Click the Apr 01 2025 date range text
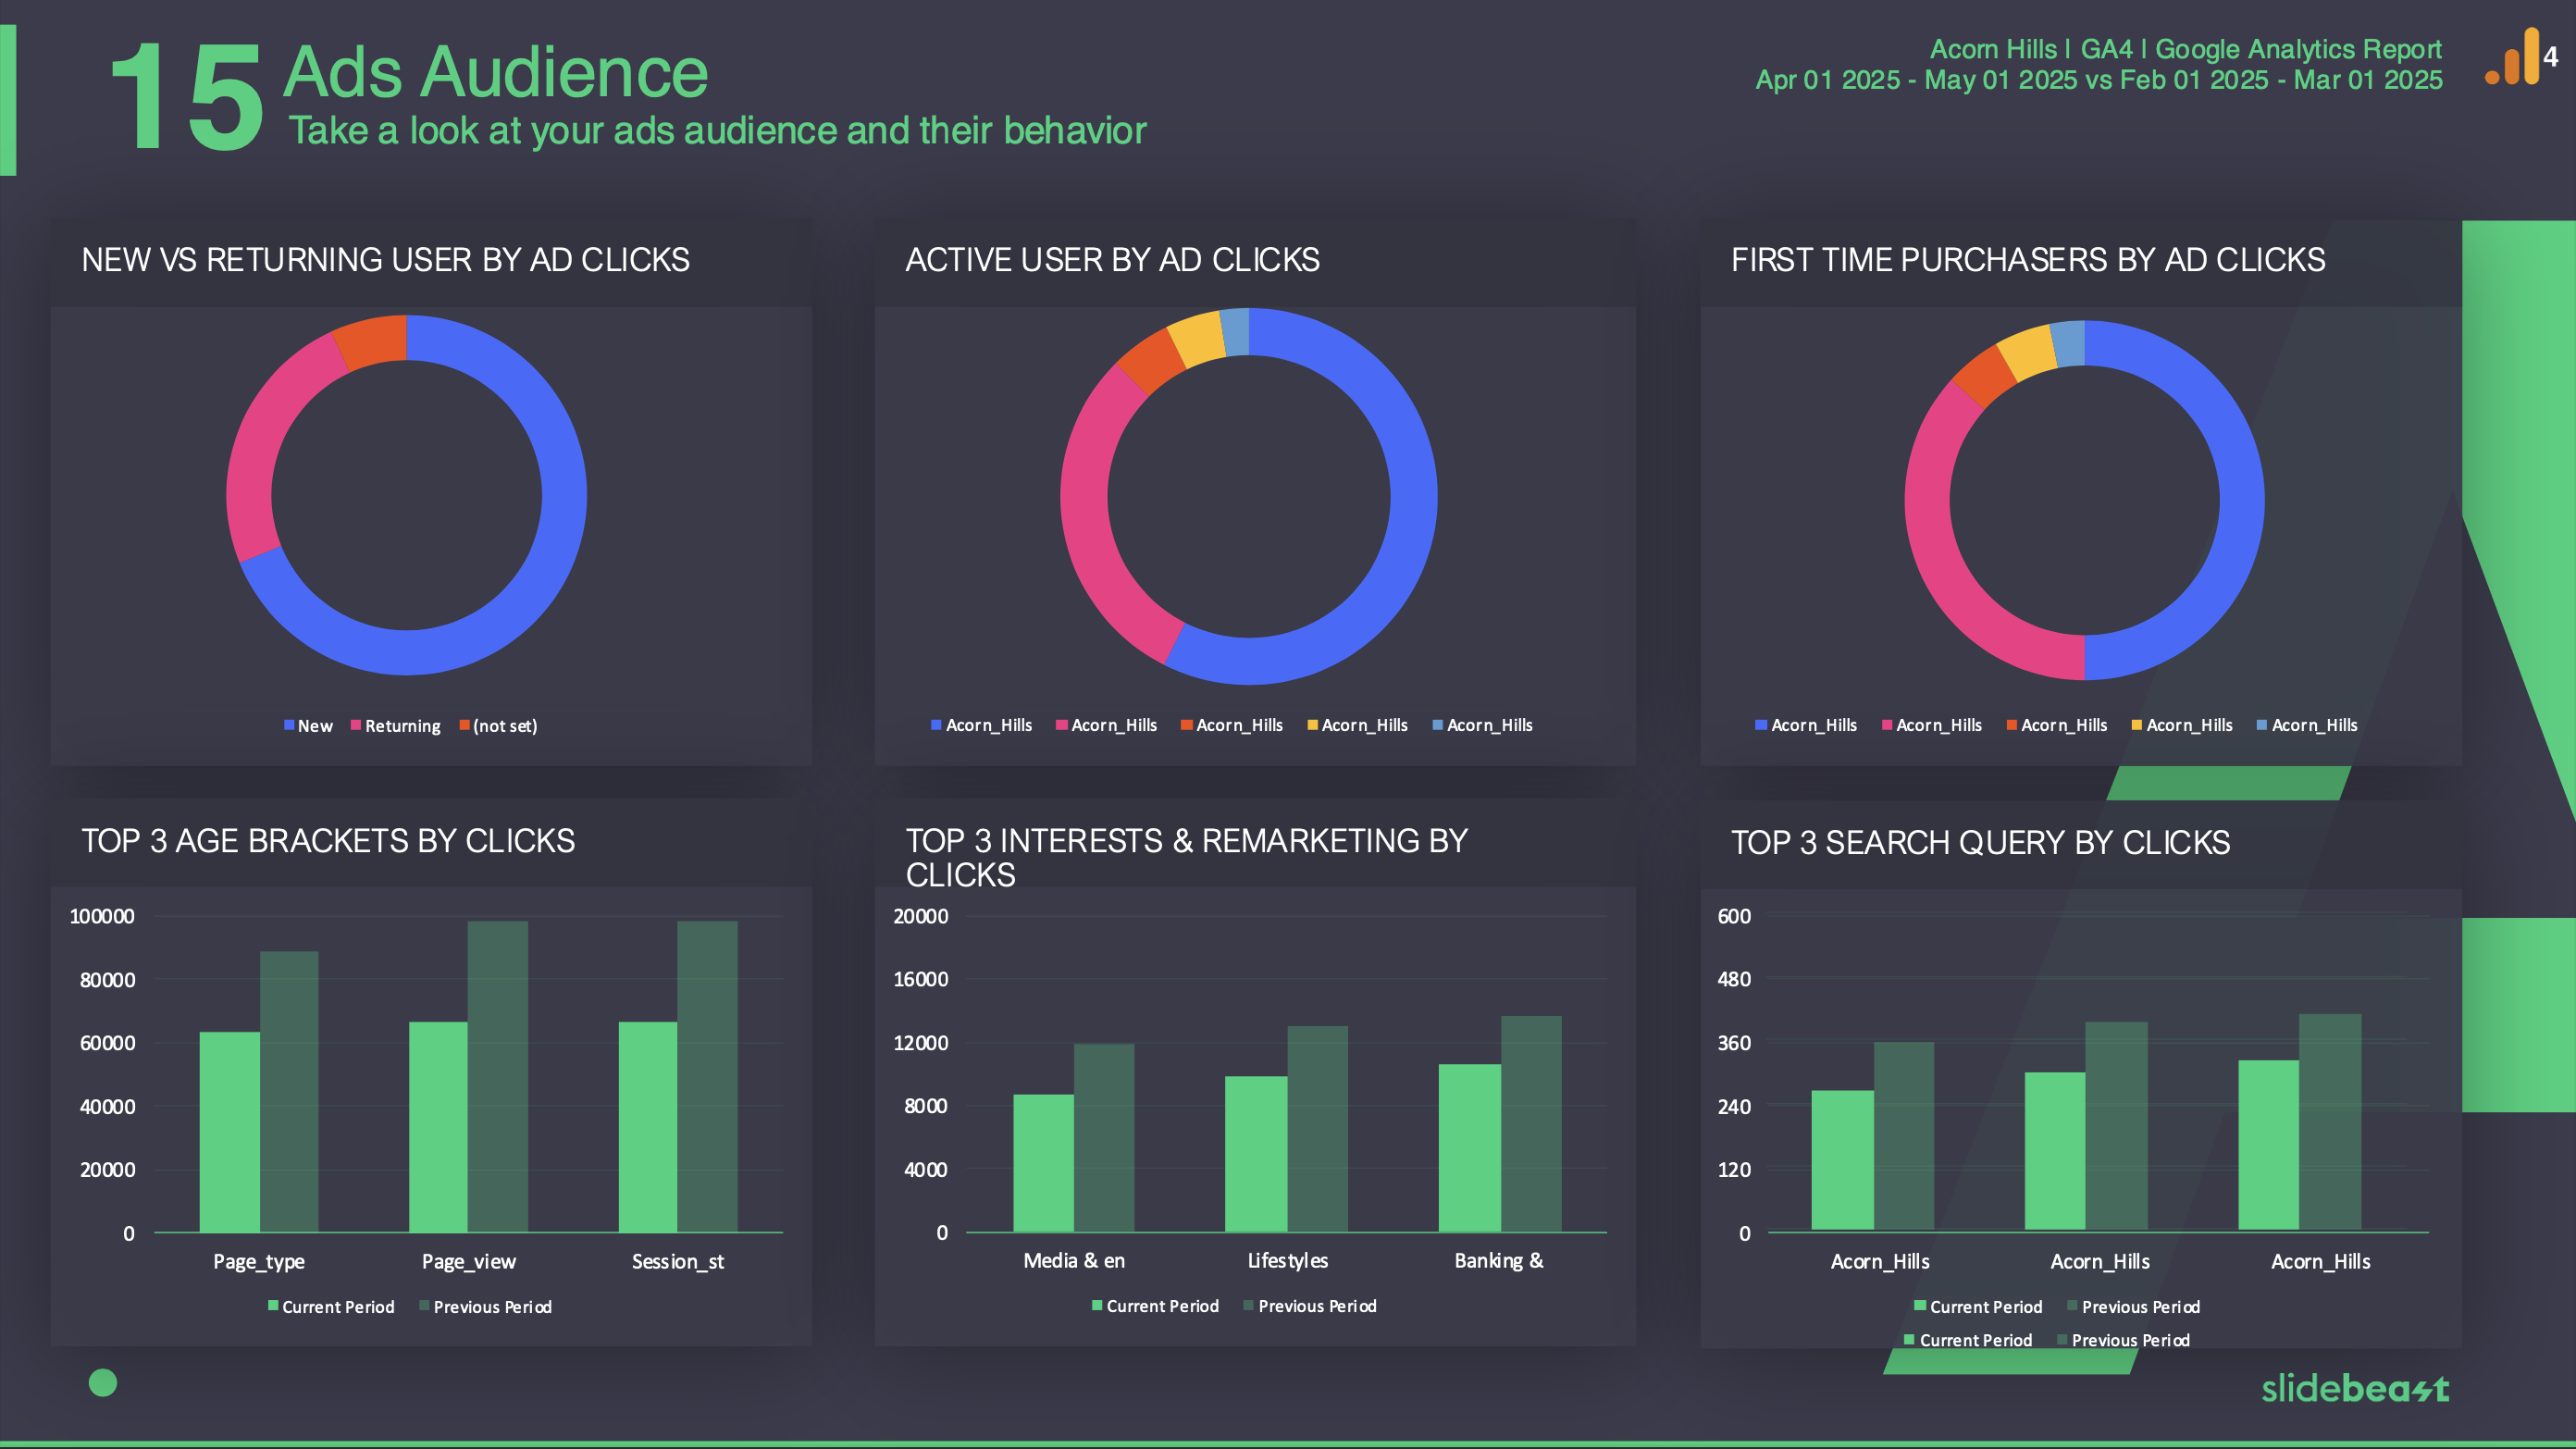 click(2099, 80)
